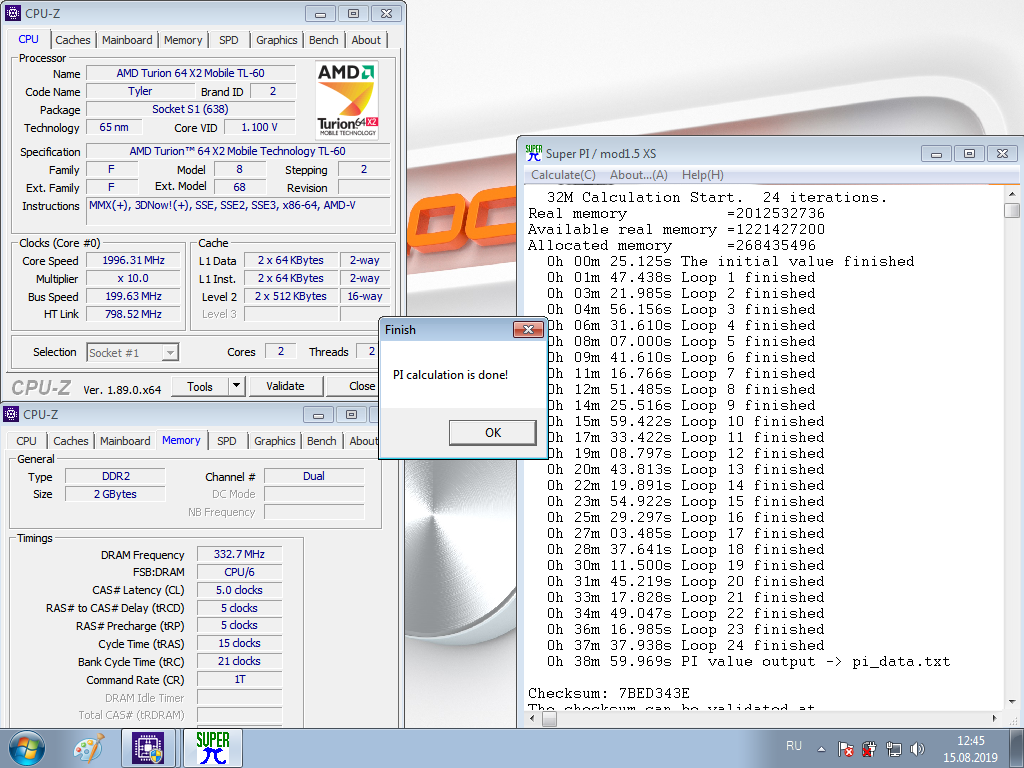Click the RU language indicator
Screen dimensions: 1024x768
[x=793, y=746]
